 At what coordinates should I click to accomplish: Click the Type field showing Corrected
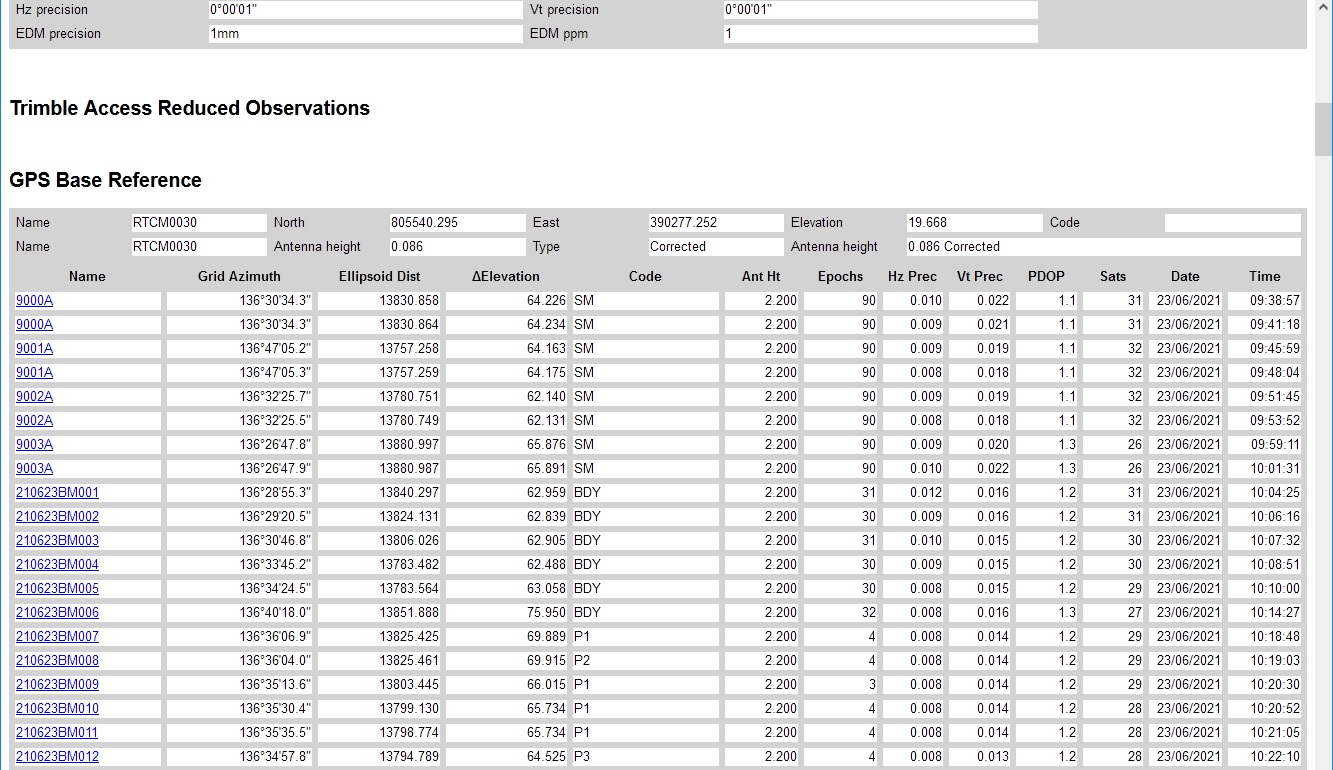point(715,247)
